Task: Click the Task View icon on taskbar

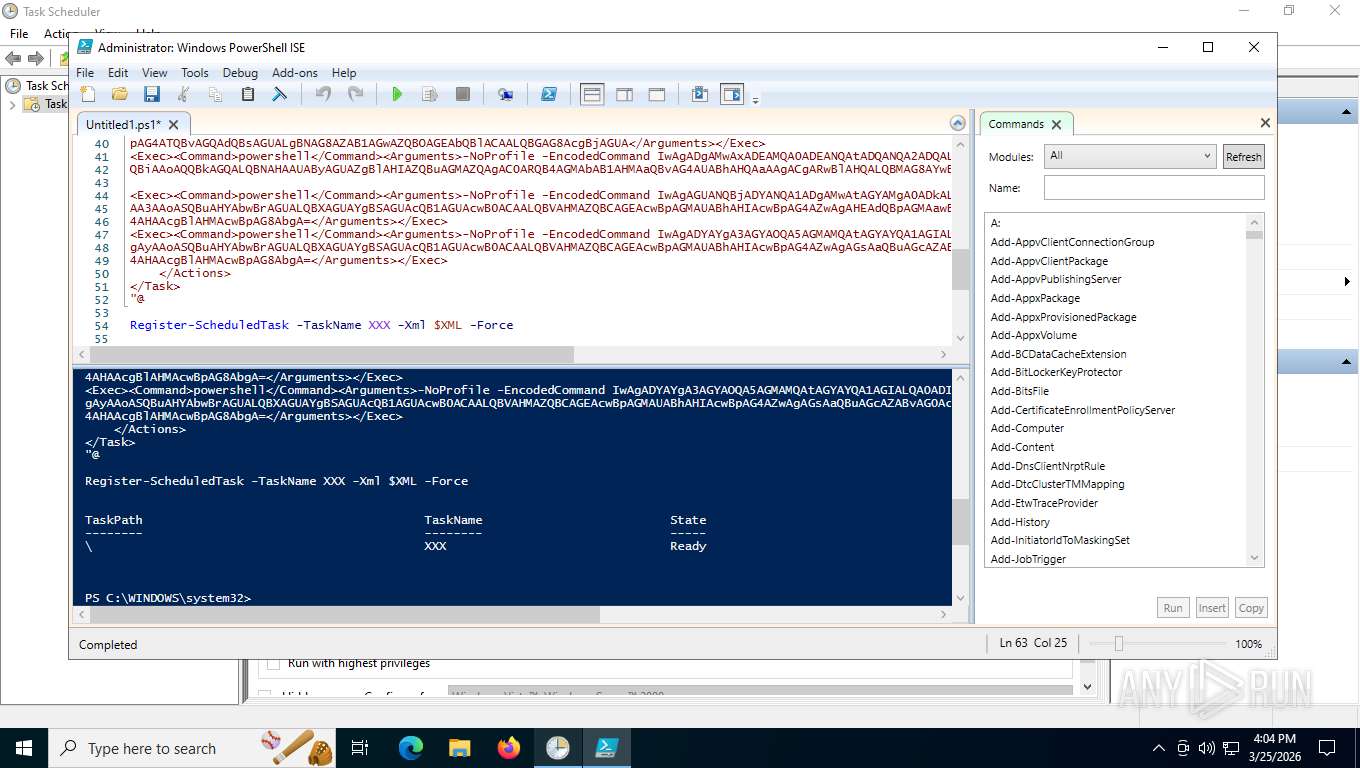Action: click(361, 748)
